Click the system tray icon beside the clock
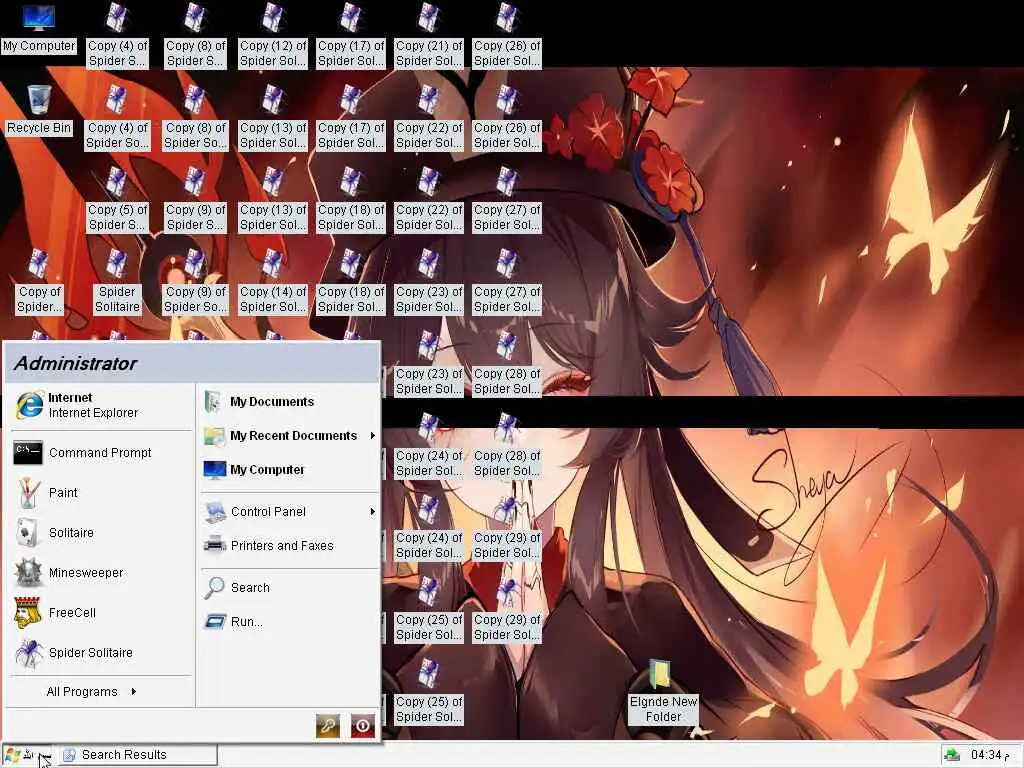The width and height of the screenshot is (1024, 768). click(x=953, y=755)
